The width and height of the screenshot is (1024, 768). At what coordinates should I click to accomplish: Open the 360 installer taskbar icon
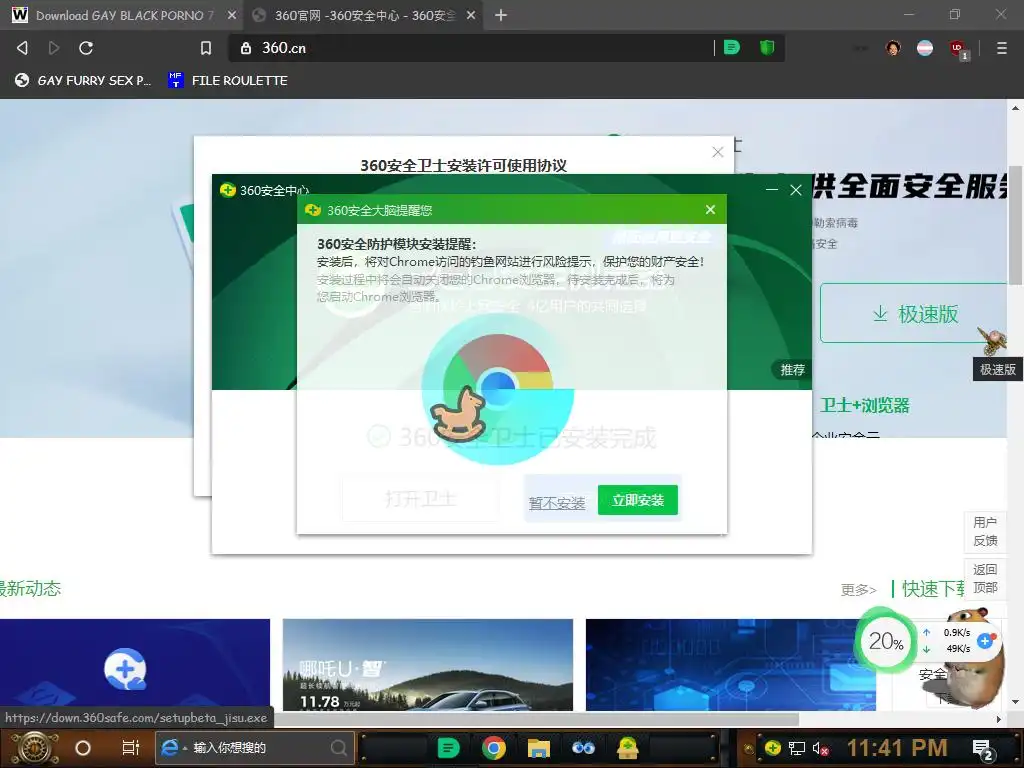click(628, 748)
